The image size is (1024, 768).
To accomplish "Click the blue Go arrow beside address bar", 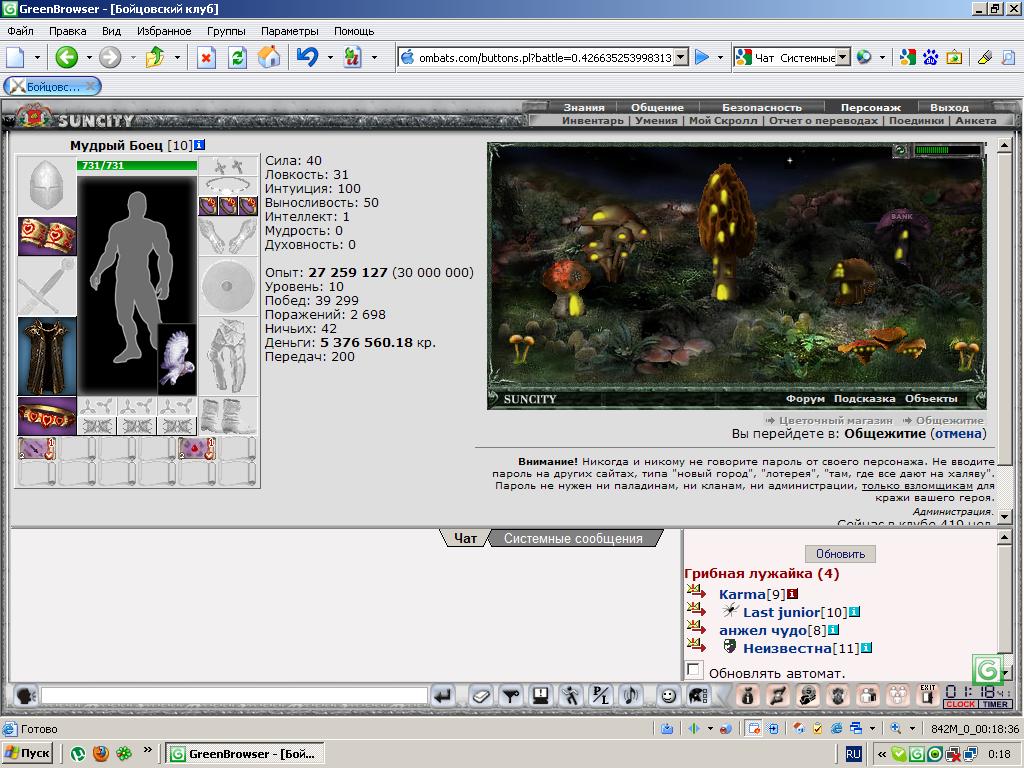I will point(702,57).
